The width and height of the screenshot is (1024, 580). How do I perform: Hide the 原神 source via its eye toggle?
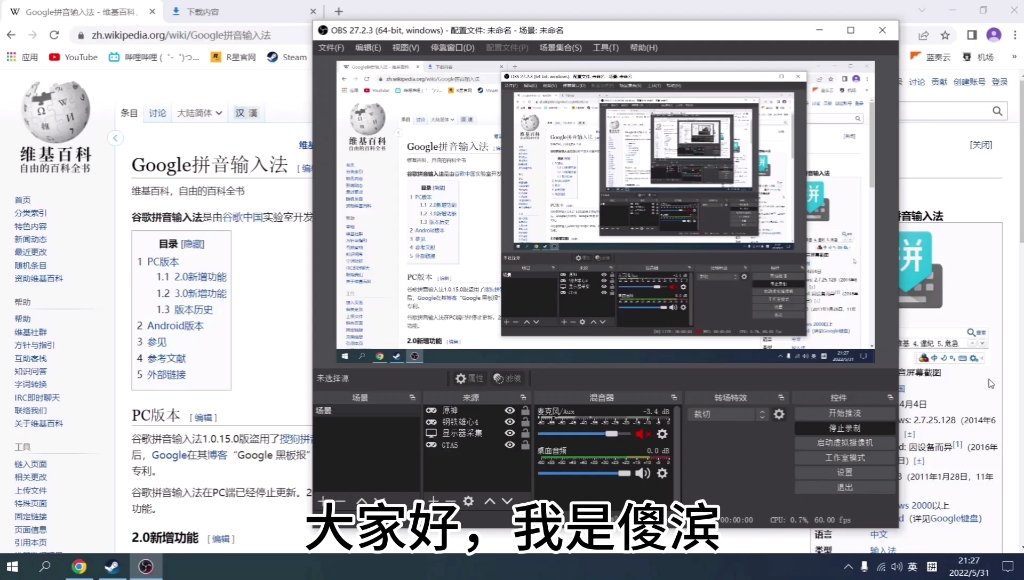[508, 409]
